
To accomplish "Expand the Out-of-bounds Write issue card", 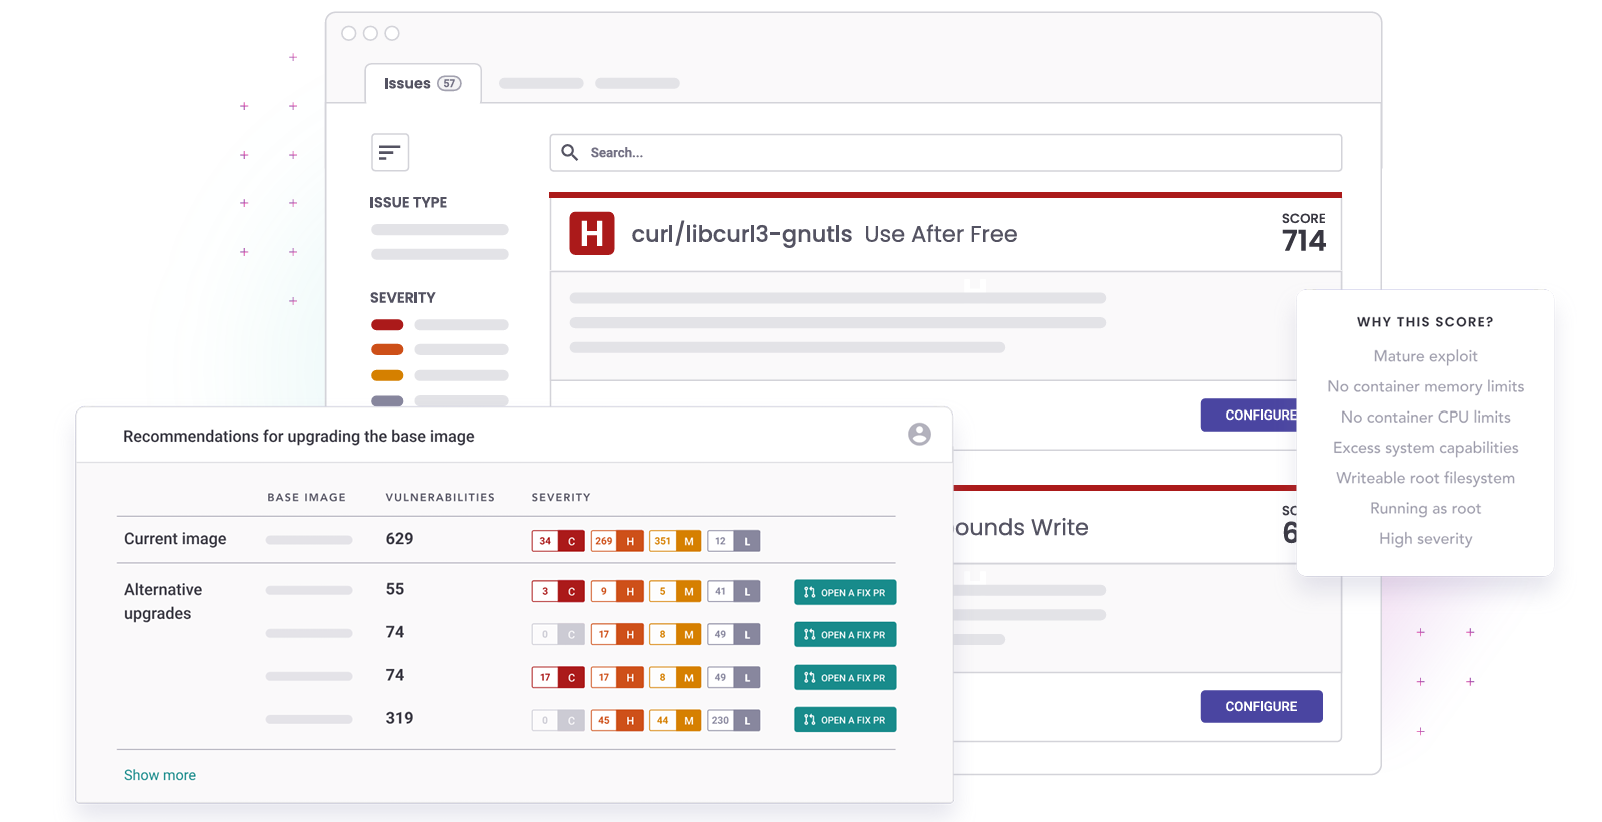I will (1020, 527).
